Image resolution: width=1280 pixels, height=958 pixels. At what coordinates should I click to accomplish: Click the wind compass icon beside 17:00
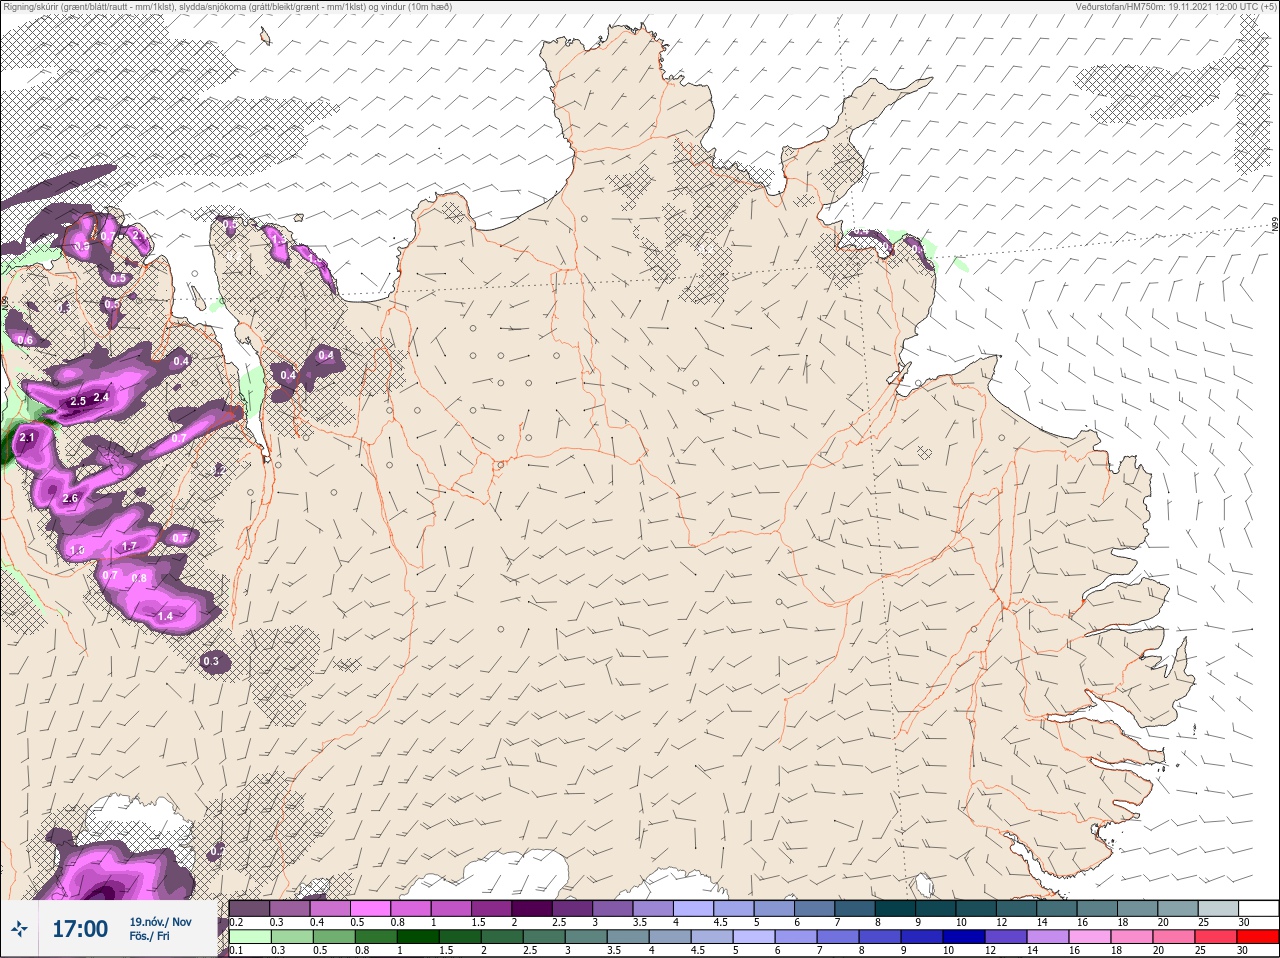click(x=19, y=930)
